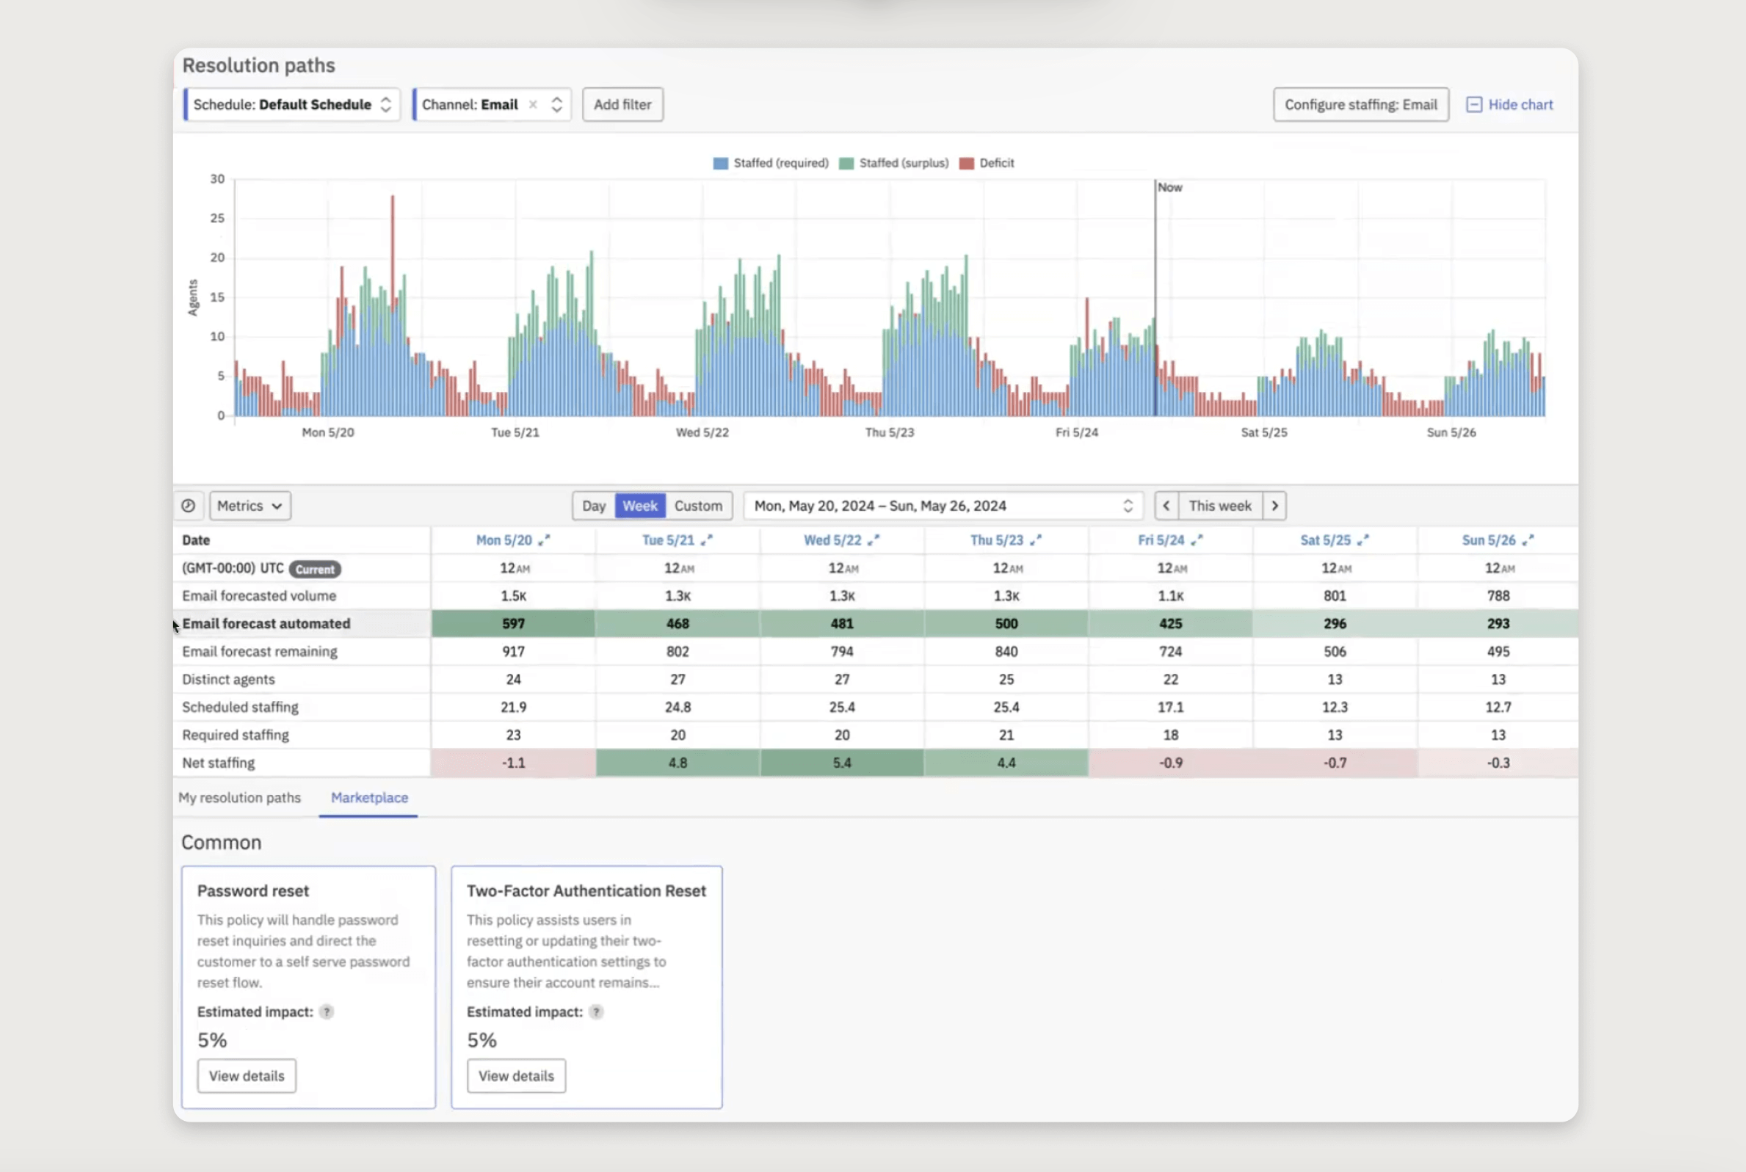Image resolution: width=1746 pixels, height=1172 pixels.
Task: Open the Metrics dropdown
Action: tap(250, 506)
